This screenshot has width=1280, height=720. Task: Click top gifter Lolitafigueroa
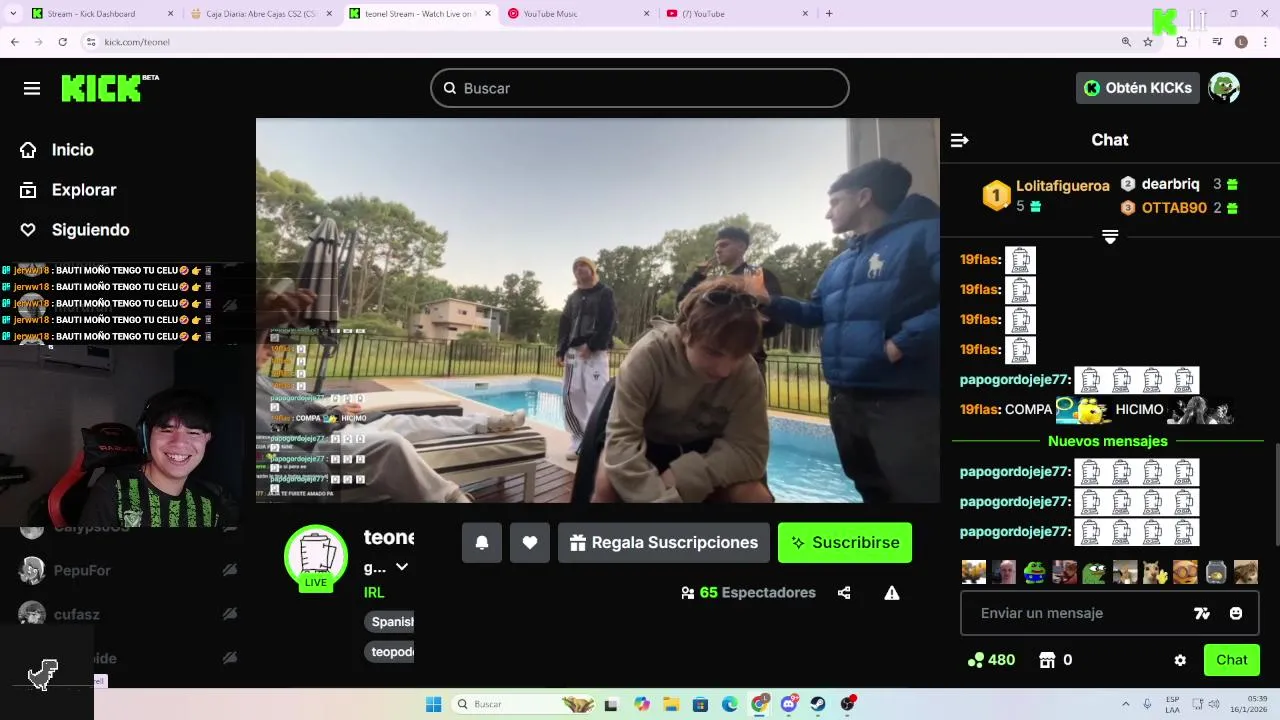(x=1062, y=186)
